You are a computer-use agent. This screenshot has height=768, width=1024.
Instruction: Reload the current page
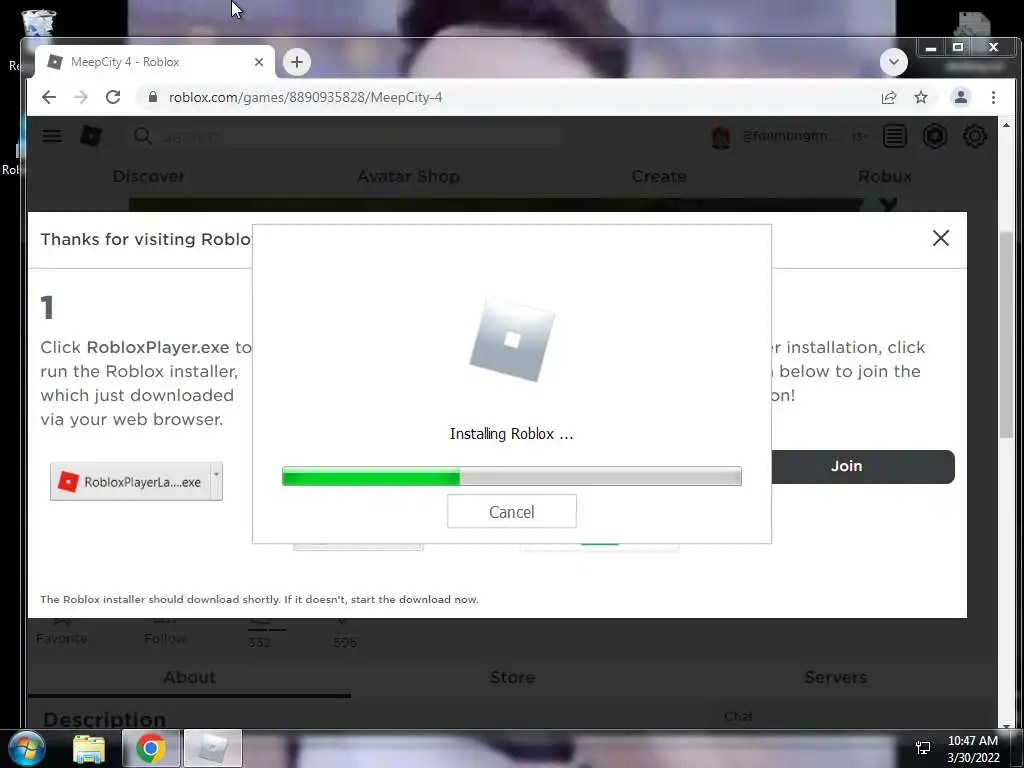tap(113, 97)
